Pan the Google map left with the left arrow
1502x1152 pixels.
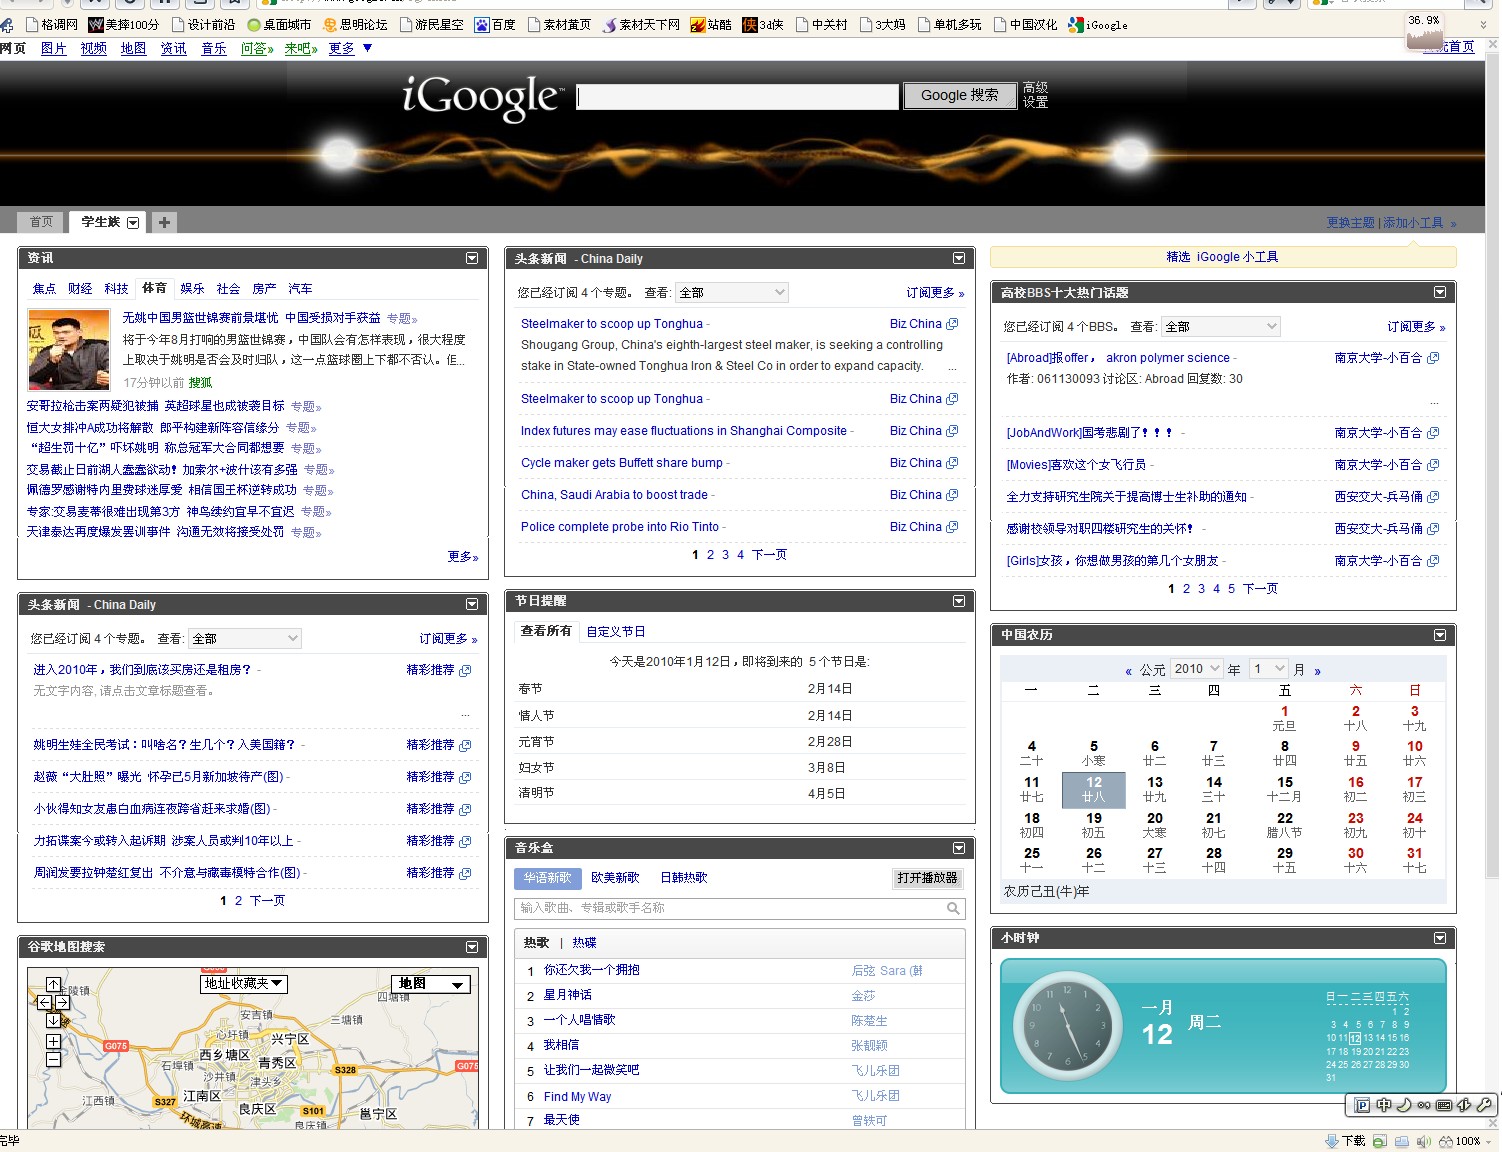click(45, 1002)
